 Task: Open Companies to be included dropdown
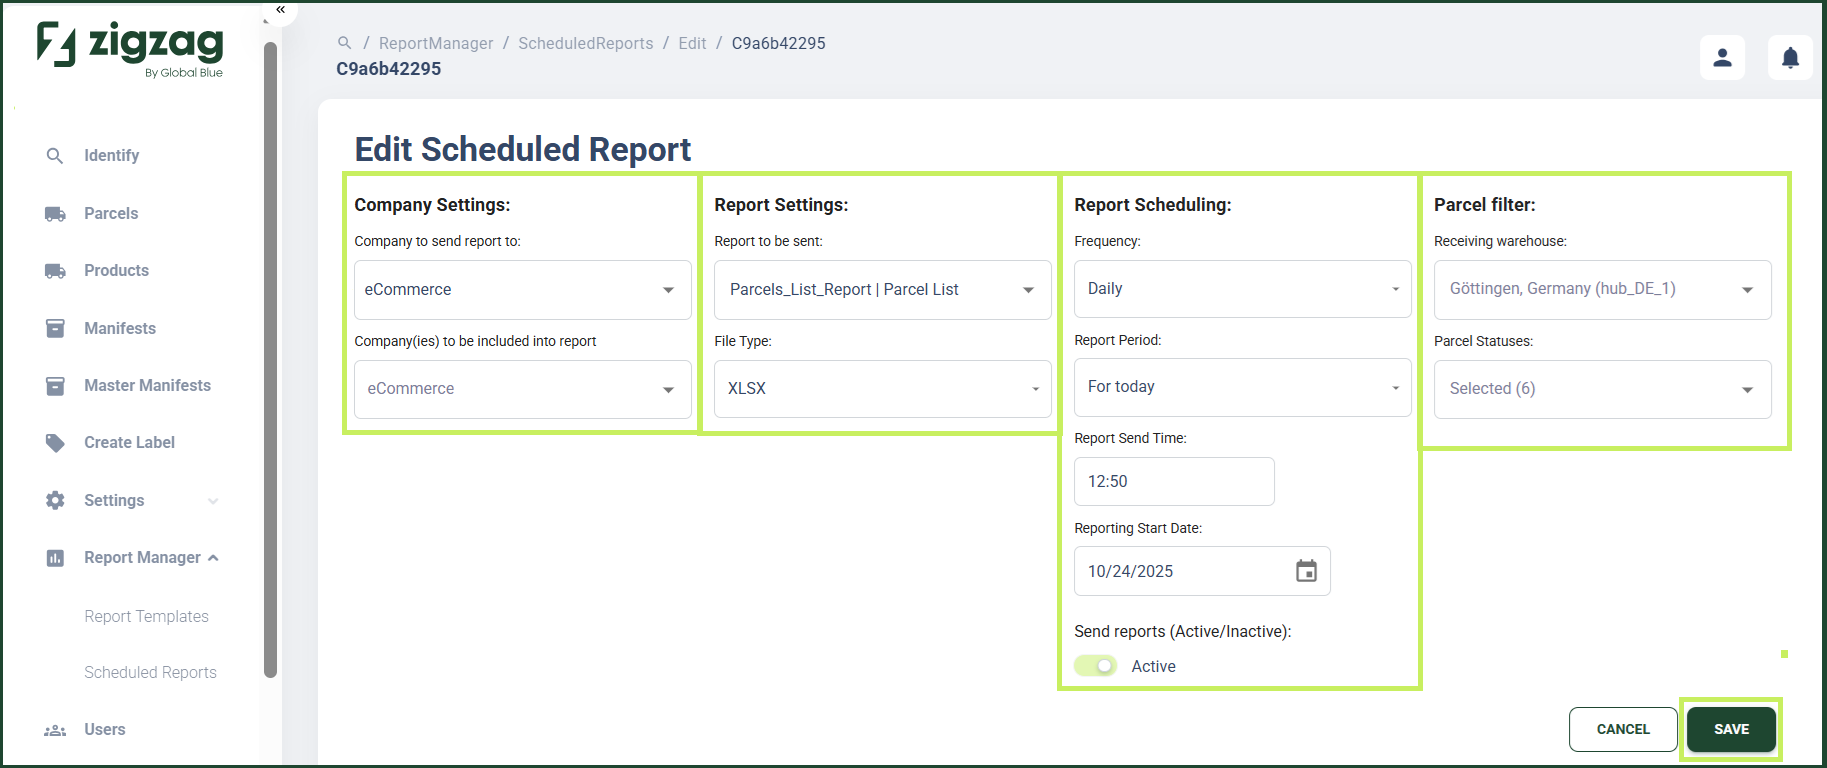(523, 389)
